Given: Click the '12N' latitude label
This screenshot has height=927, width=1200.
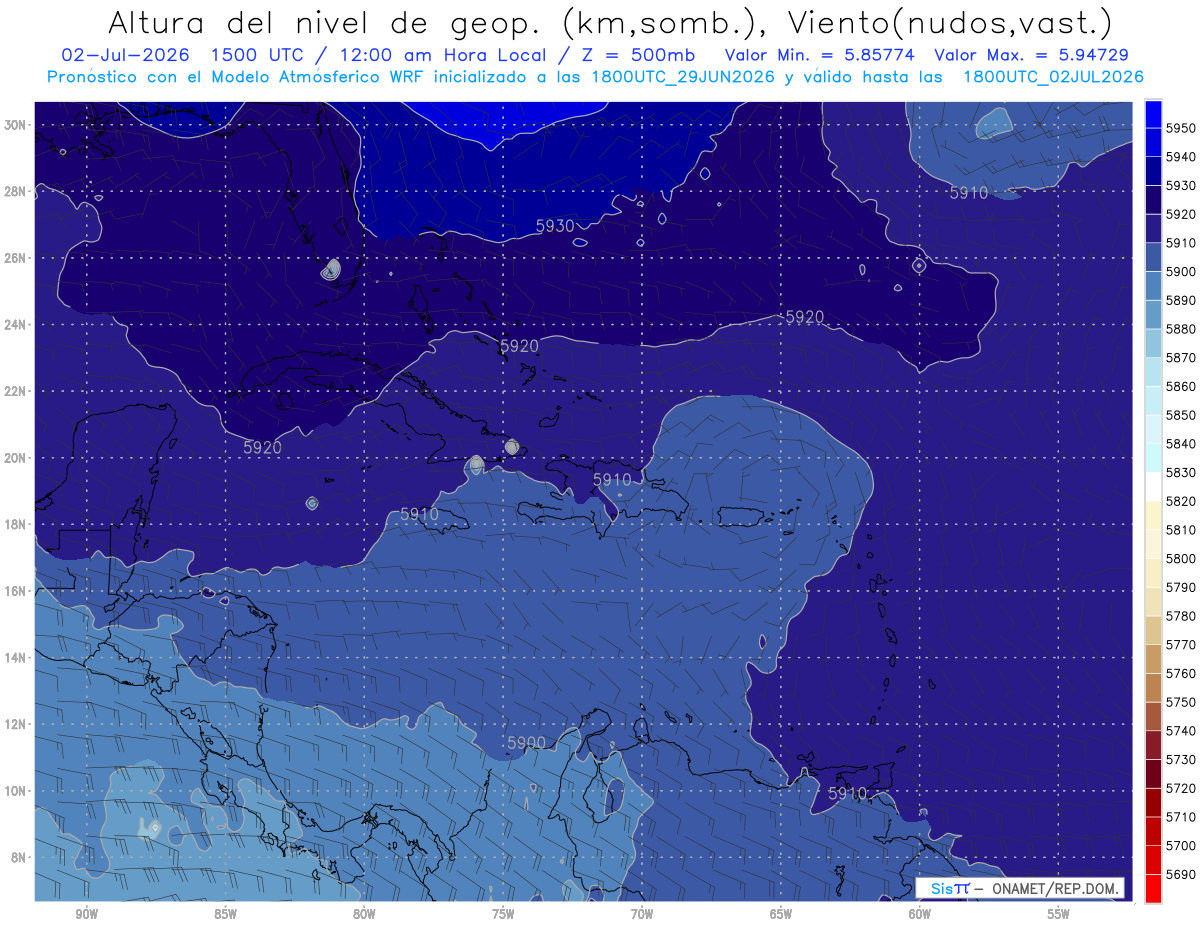Looking at the screenshot, I should point(17,724).
